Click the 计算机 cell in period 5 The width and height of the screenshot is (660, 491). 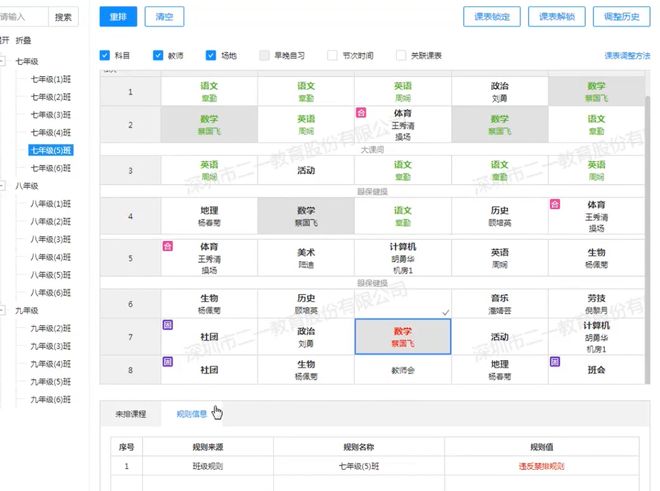[403, 258]
